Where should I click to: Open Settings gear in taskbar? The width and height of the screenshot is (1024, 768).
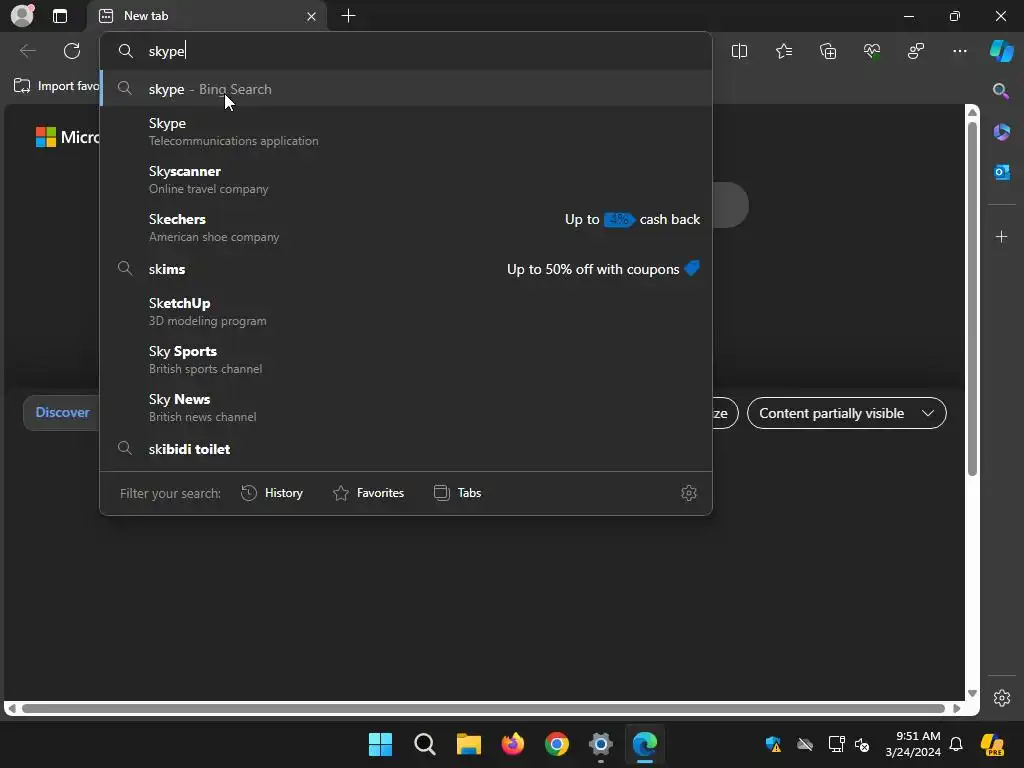pyautogui.click(x=600, y=744)
